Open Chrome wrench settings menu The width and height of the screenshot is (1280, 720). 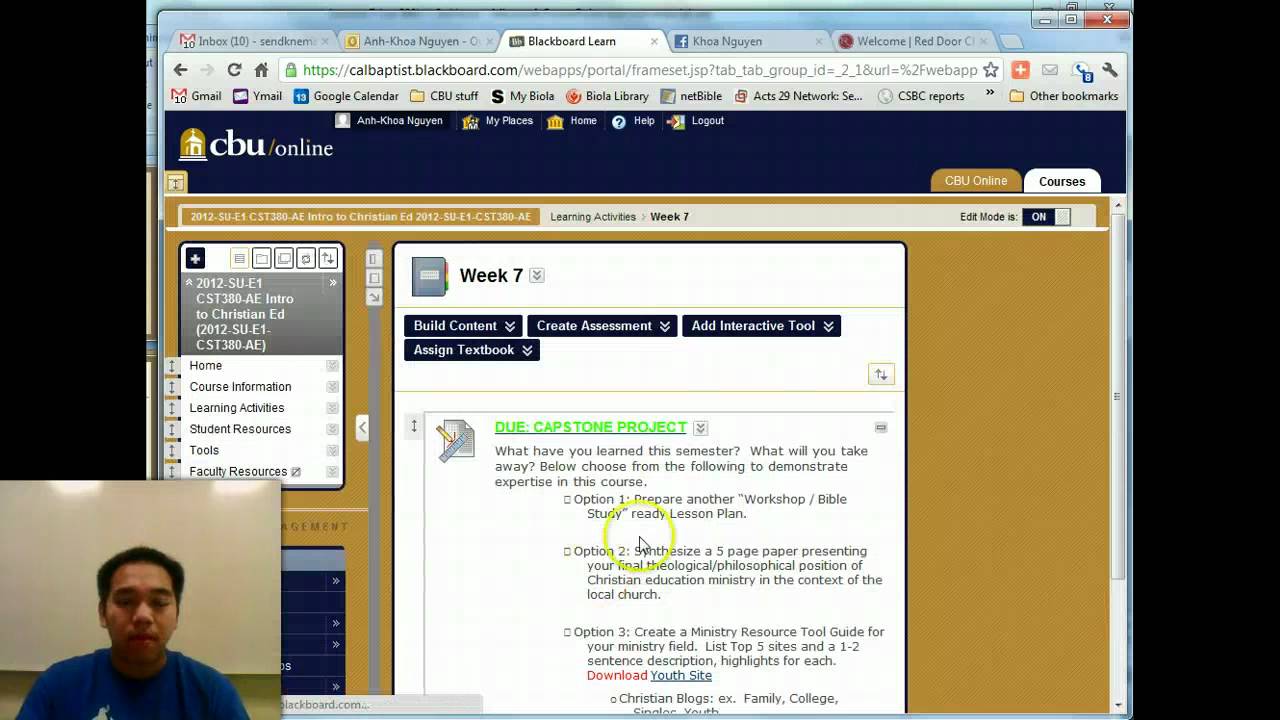(1110, 69)
